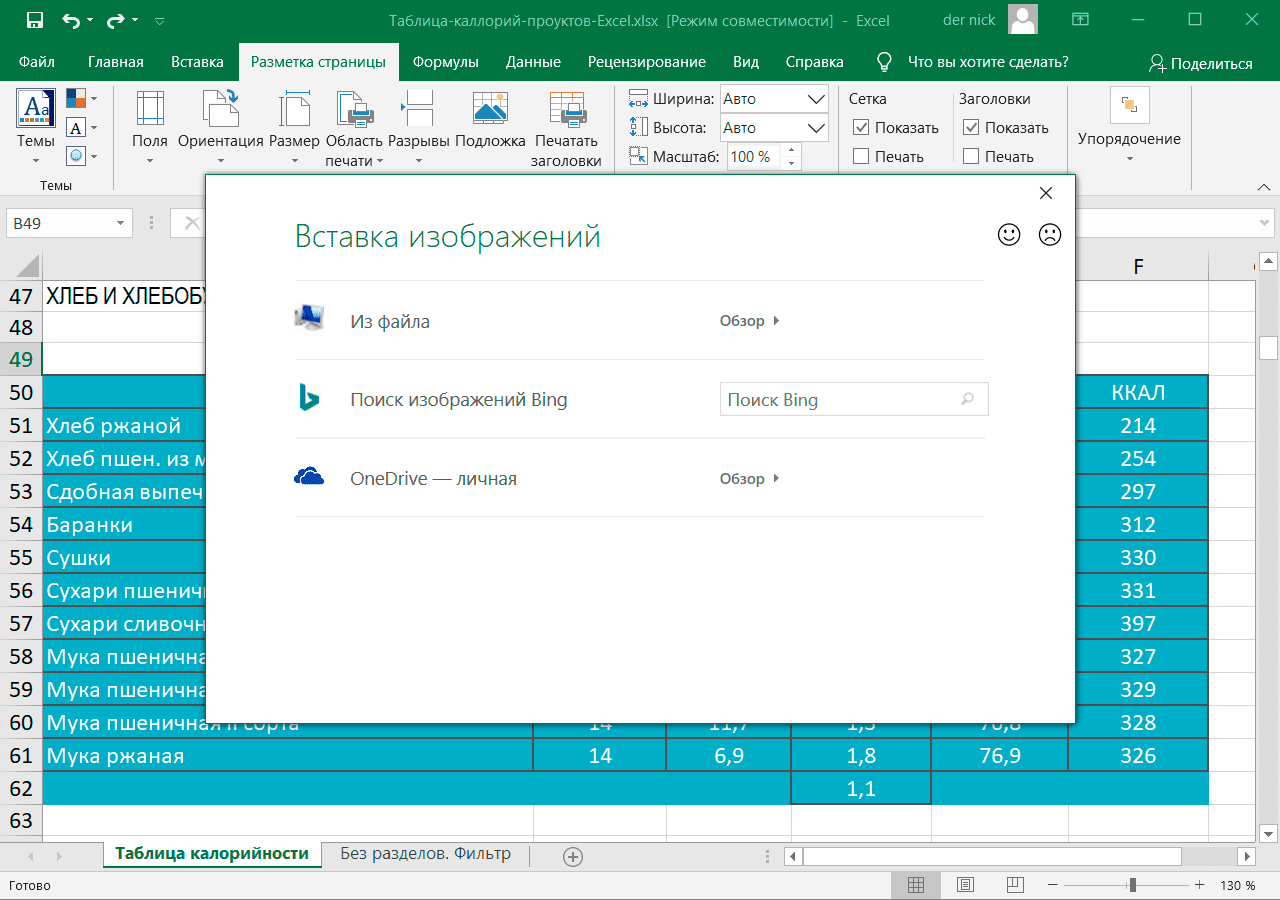The height and width of the screenshot is (900, 1280).
Task: Expand Обзор next to OneDrive — личная
Action: click(x=749, y=479)
